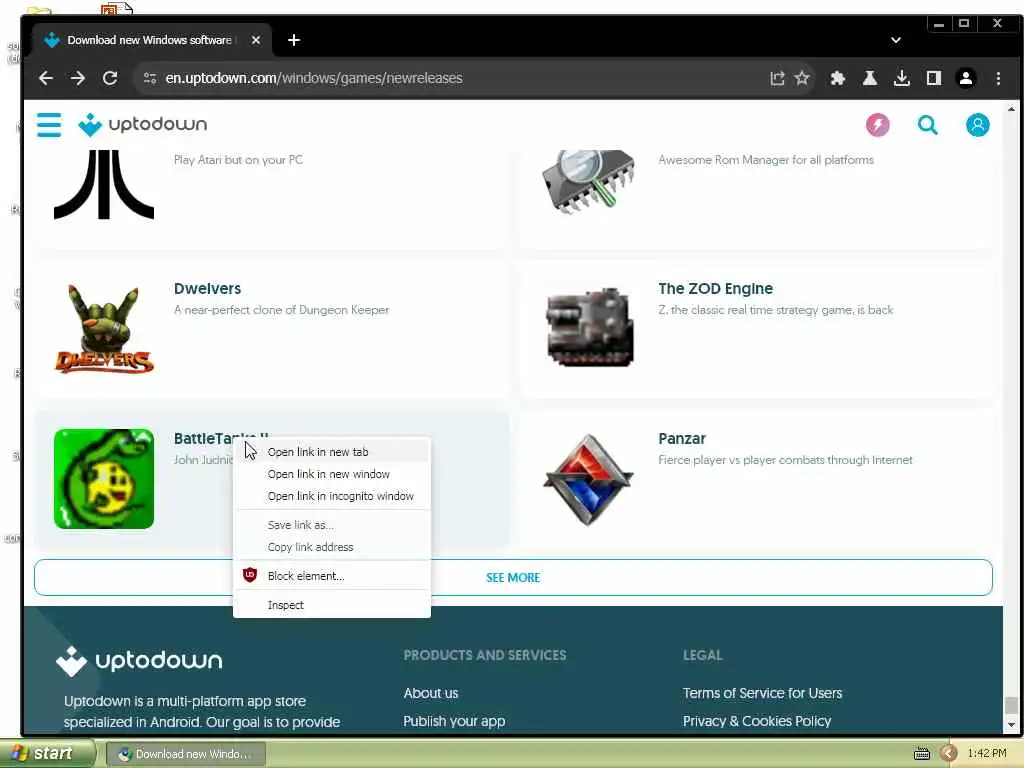Click the page scrollbar down arrow
1024x768 pixels.
[1011, 725]
